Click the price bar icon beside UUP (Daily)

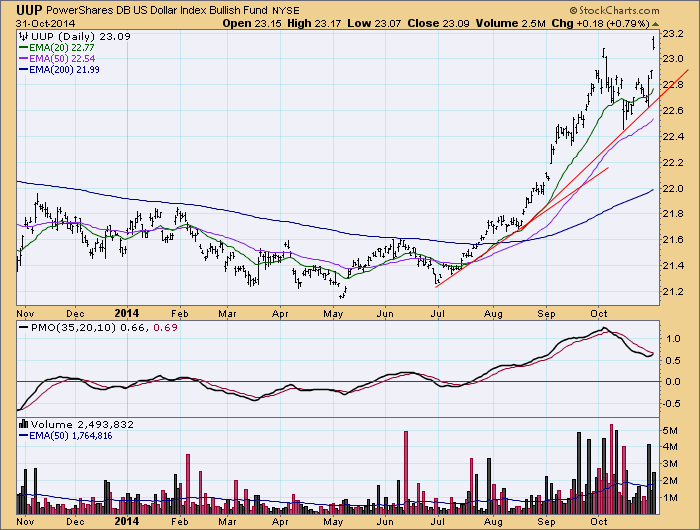coord(24,37)
